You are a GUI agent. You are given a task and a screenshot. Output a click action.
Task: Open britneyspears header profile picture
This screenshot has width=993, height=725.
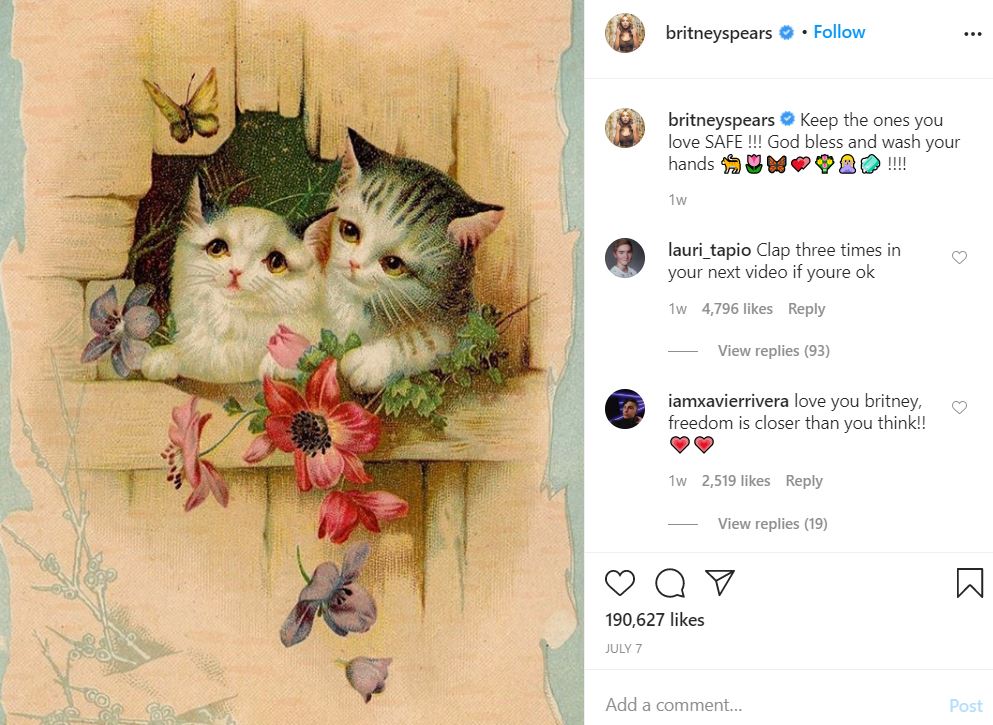point(625,33)
